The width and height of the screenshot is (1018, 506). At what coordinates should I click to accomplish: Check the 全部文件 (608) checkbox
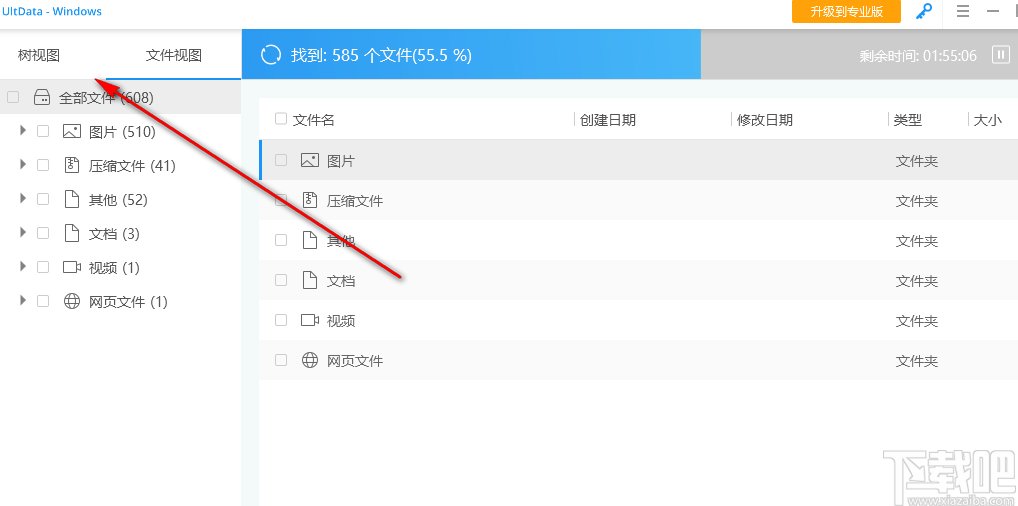tap(13, 97)
